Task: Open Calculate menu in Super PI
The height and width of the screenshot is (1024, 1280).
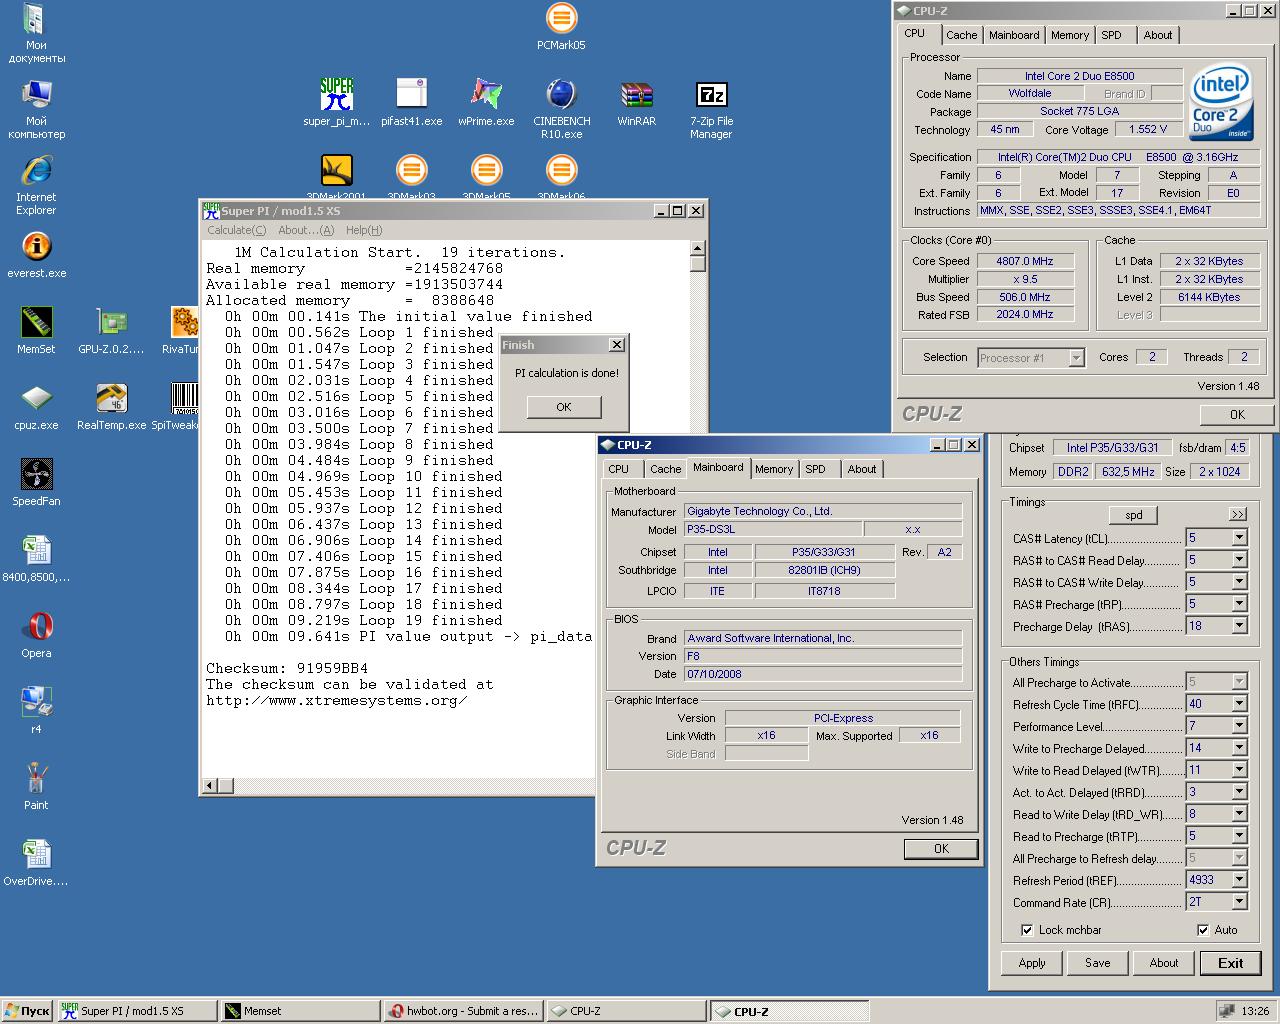Action: click(236, 230)
